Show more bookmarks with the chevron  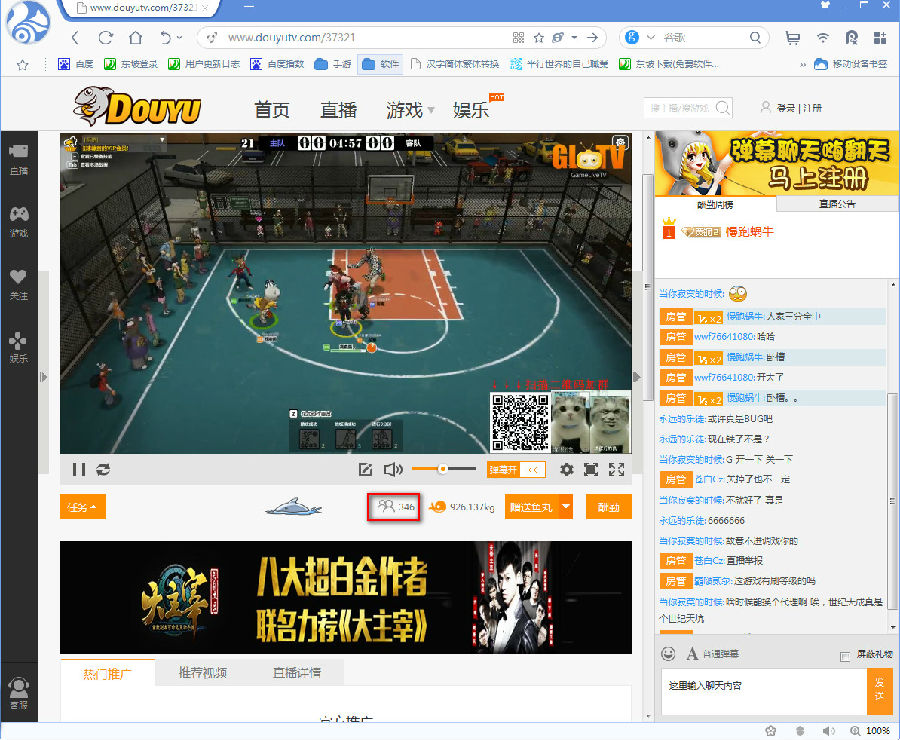pyautogui.click(x=802, y=64)
